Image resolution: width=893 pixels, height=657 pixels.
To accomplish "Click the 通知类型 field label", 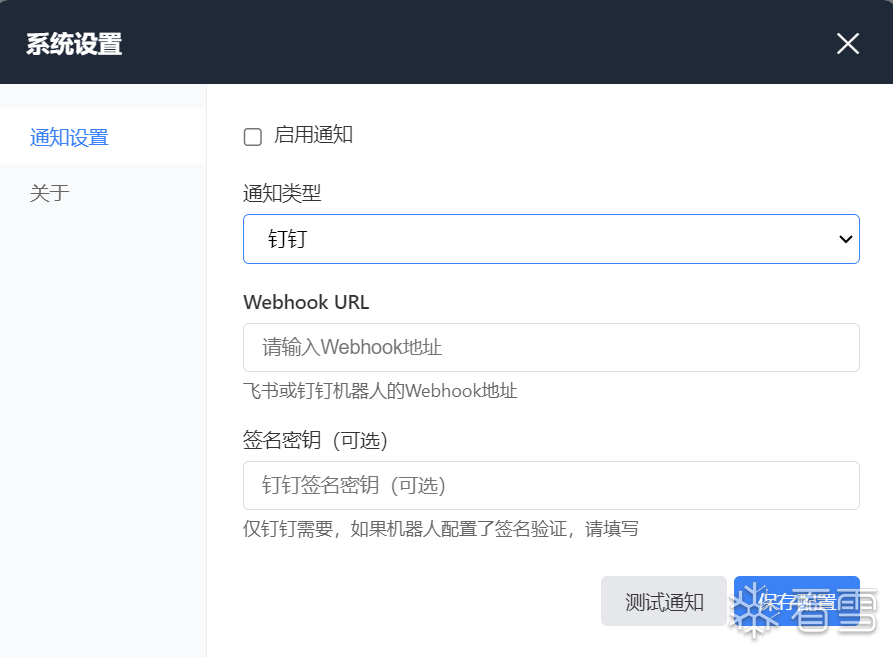I will coord(282,193).
